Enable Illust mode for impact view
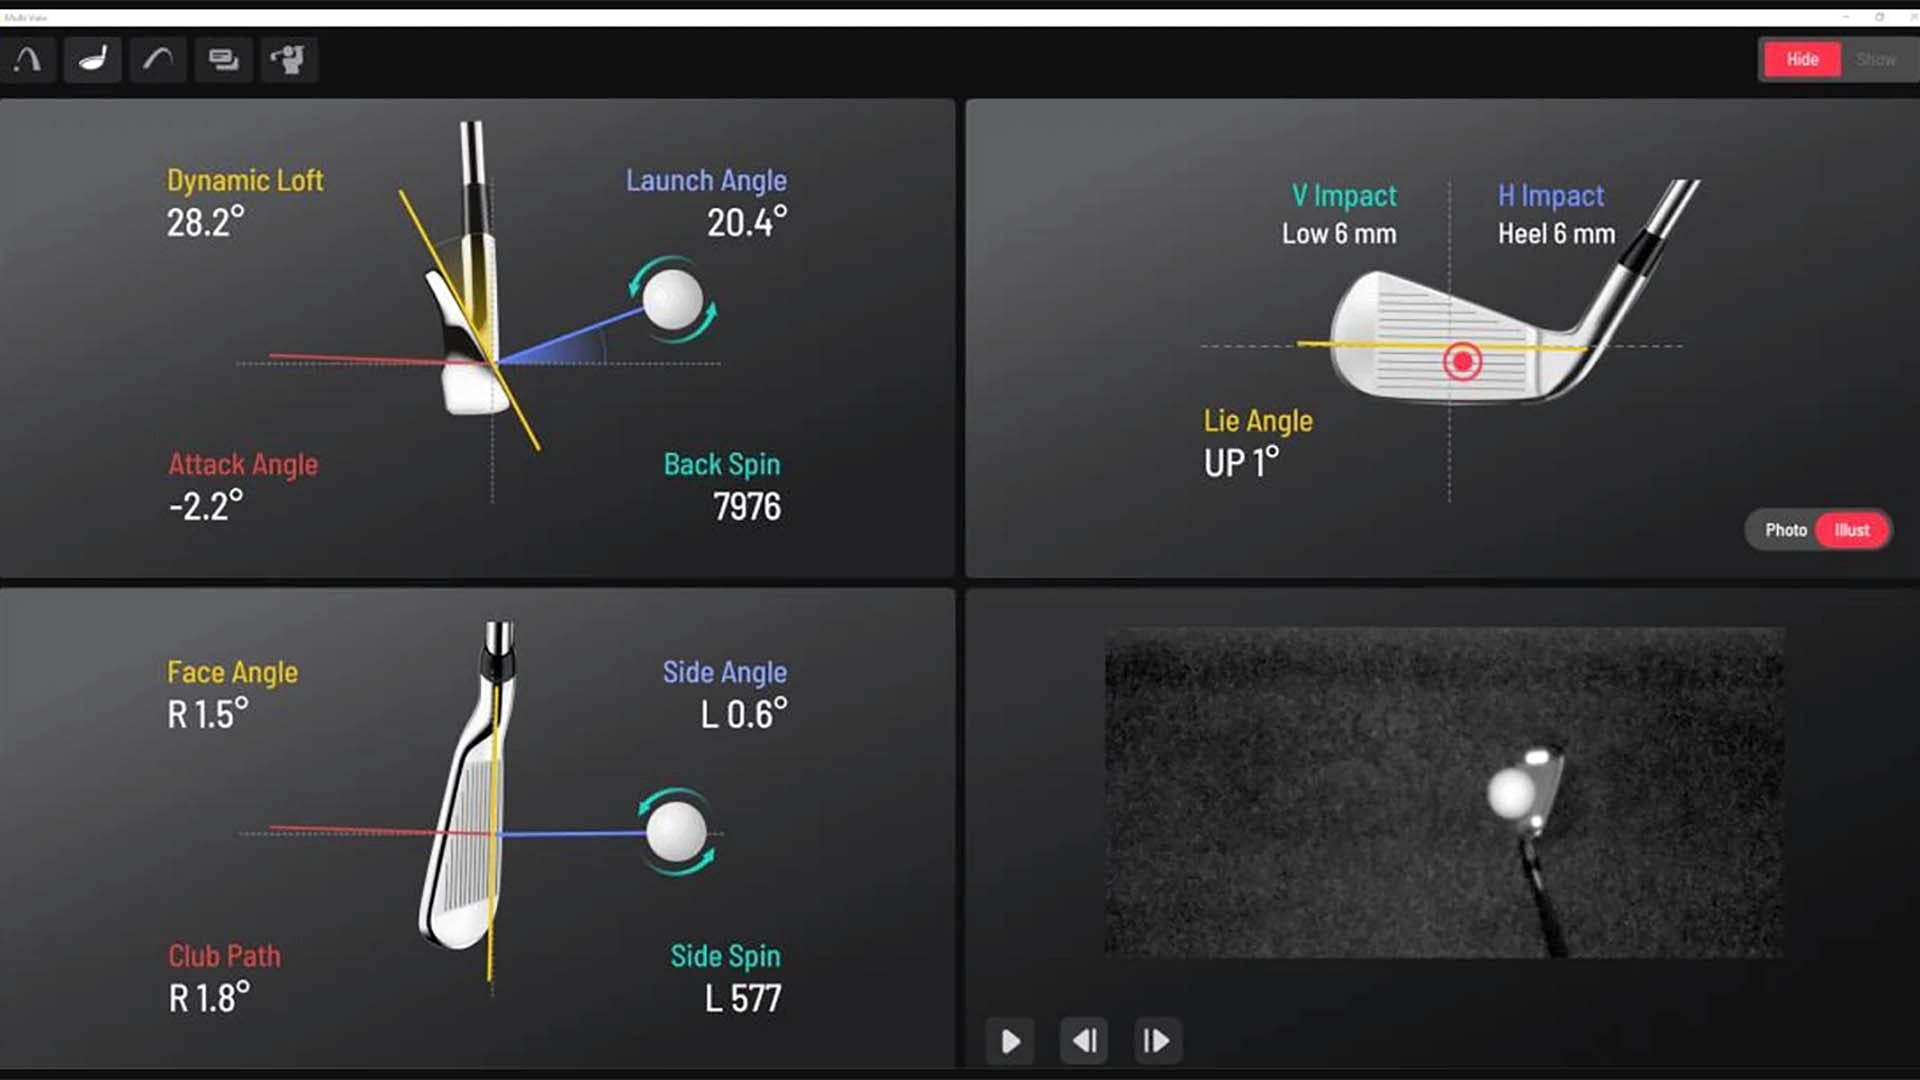The height and width of the screenshot is (1080, 1920). [x=1851, y=530]
